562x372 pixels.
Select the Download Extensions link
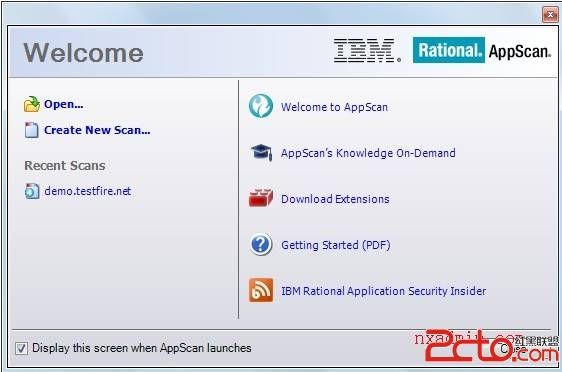point(335,199)
